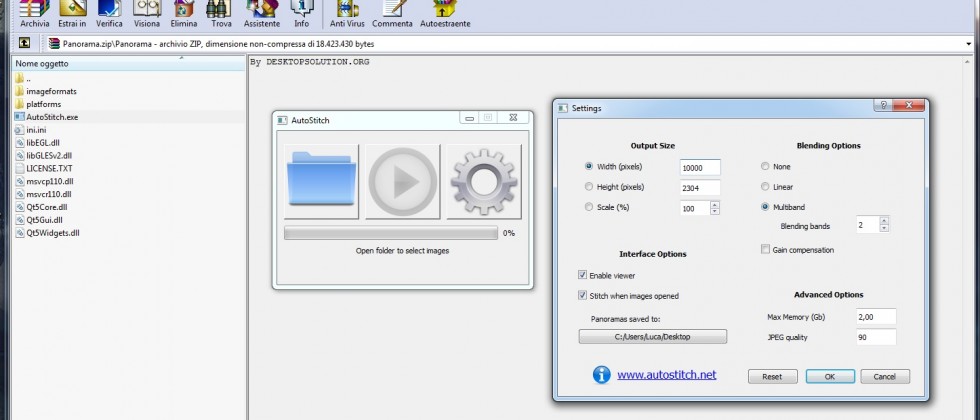The height and width of the screenshot is (420, 980).
Task: Uncheck the Enable viewer checkbox
Action: (x=583, y=275)
